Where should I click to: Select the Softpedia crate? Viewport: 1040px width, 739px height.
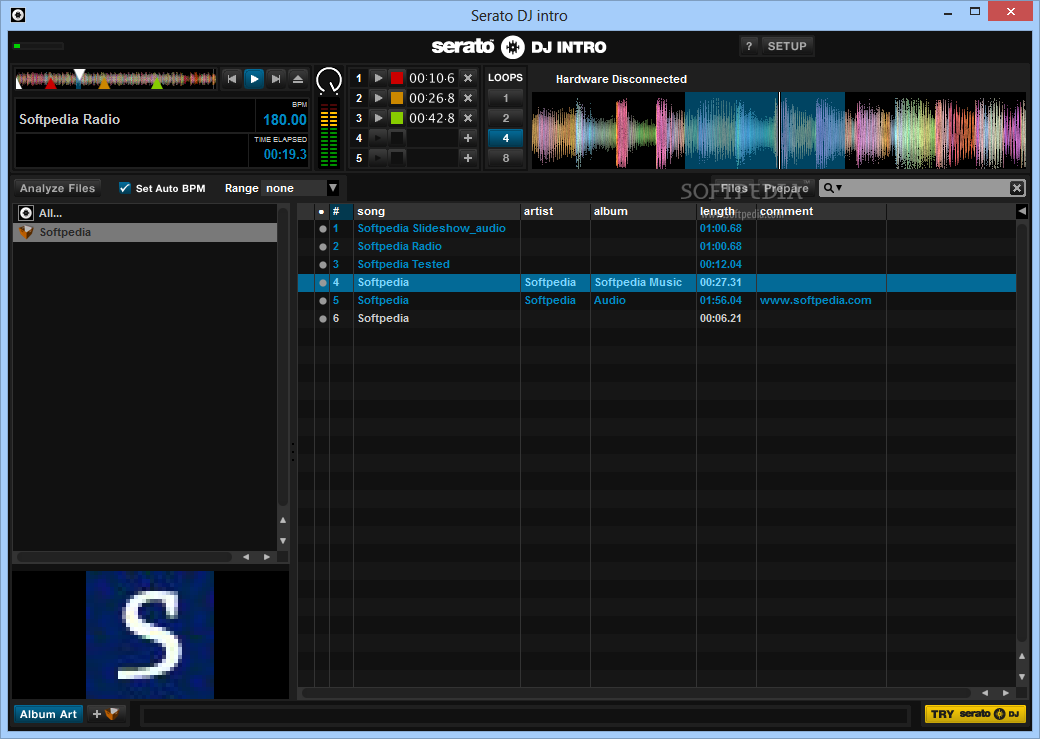145,232
